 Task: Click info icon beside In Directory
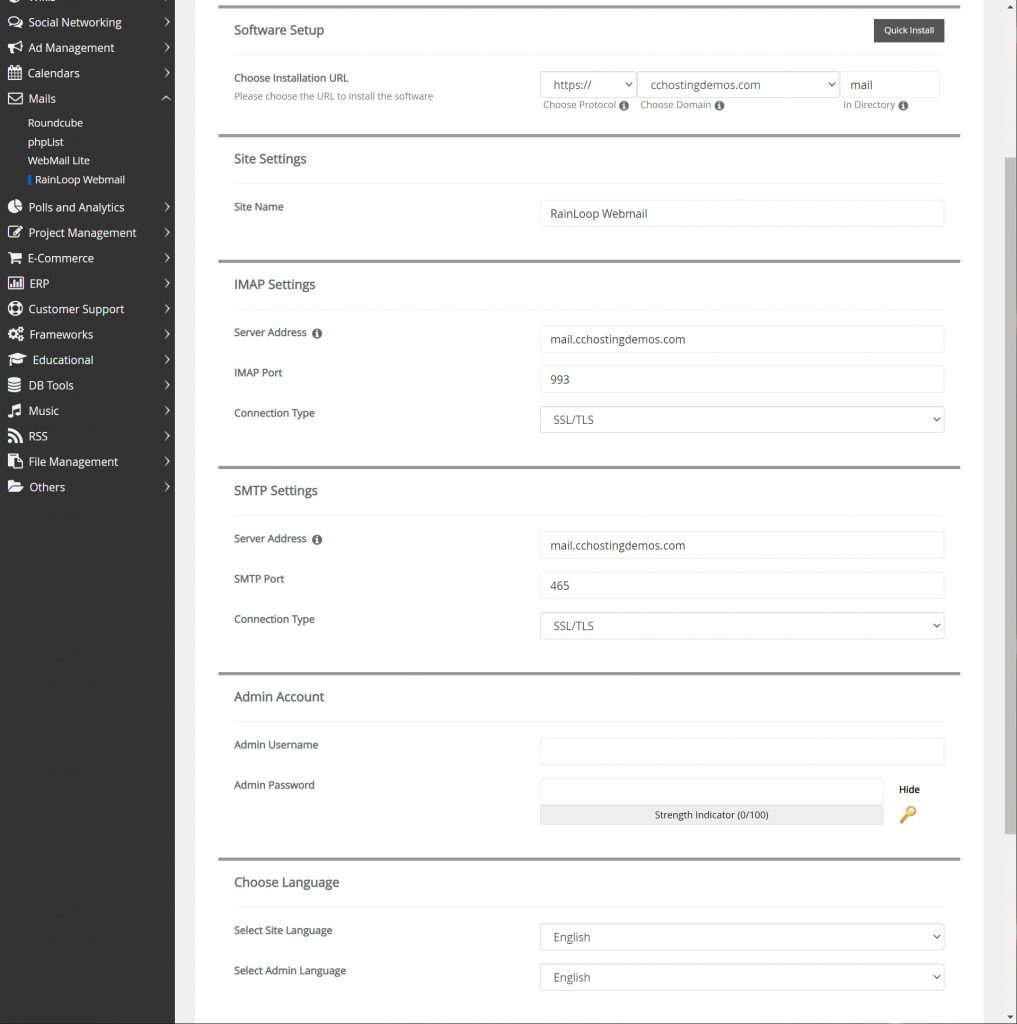[903, 106]
